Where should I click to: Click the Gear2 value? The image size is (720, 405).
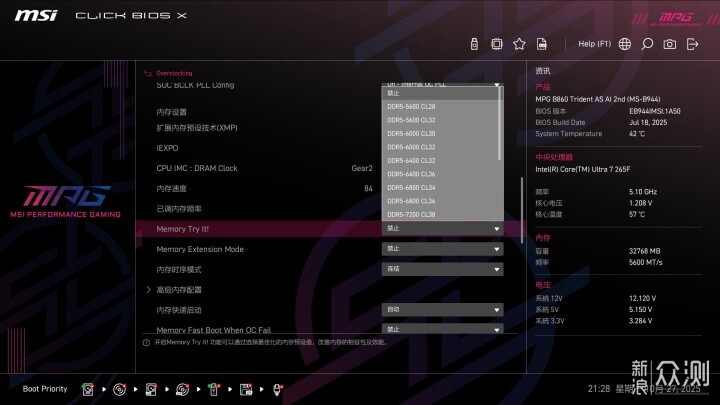362,168
